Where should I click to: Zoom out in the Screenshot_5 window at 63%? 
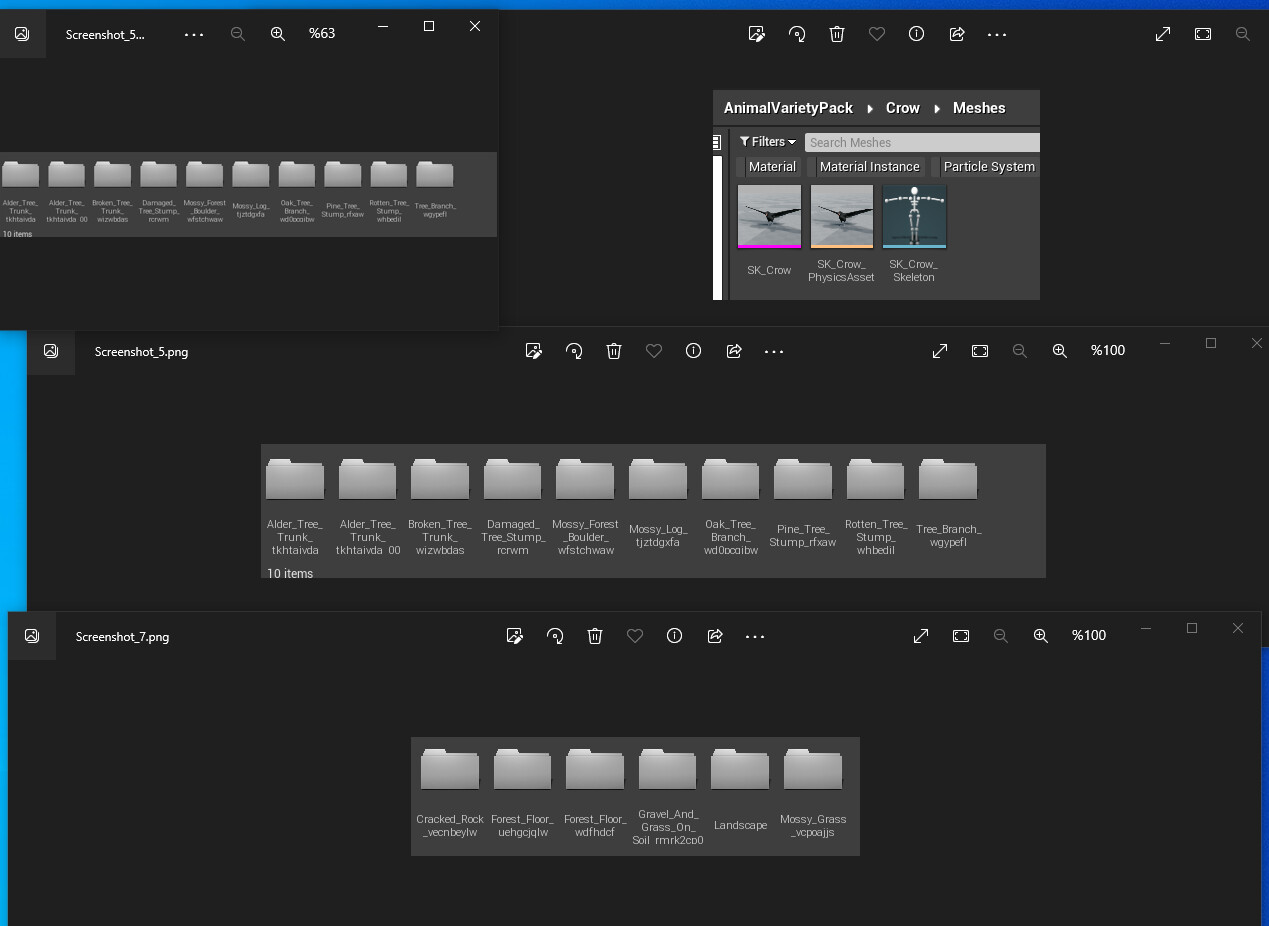238,34
